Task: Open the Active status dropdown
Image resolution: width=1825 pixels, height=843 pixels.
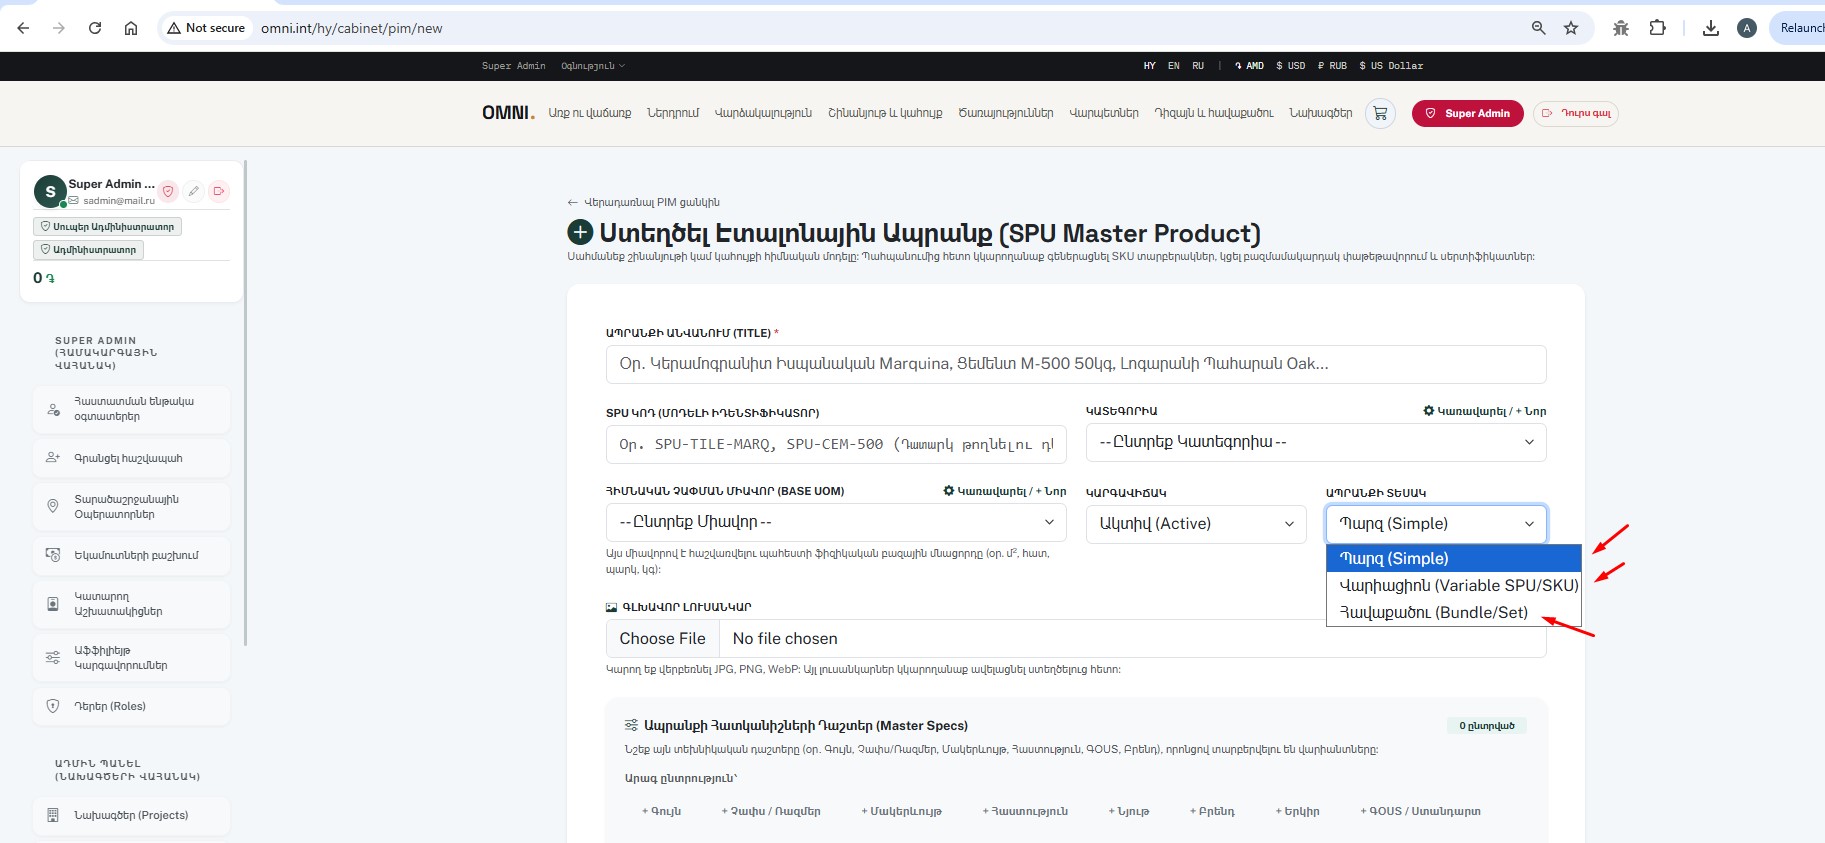Action: point(1196,523)
